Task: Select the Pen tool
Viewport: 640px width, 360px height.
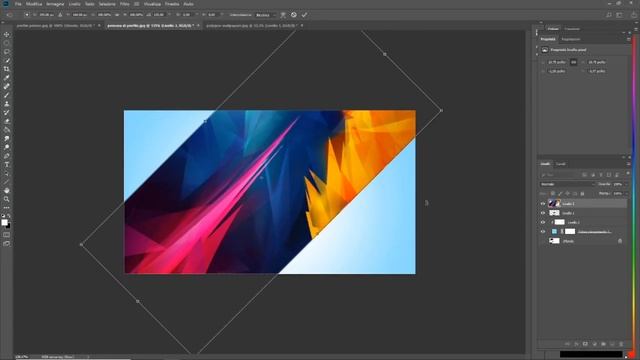Action: 7,156
